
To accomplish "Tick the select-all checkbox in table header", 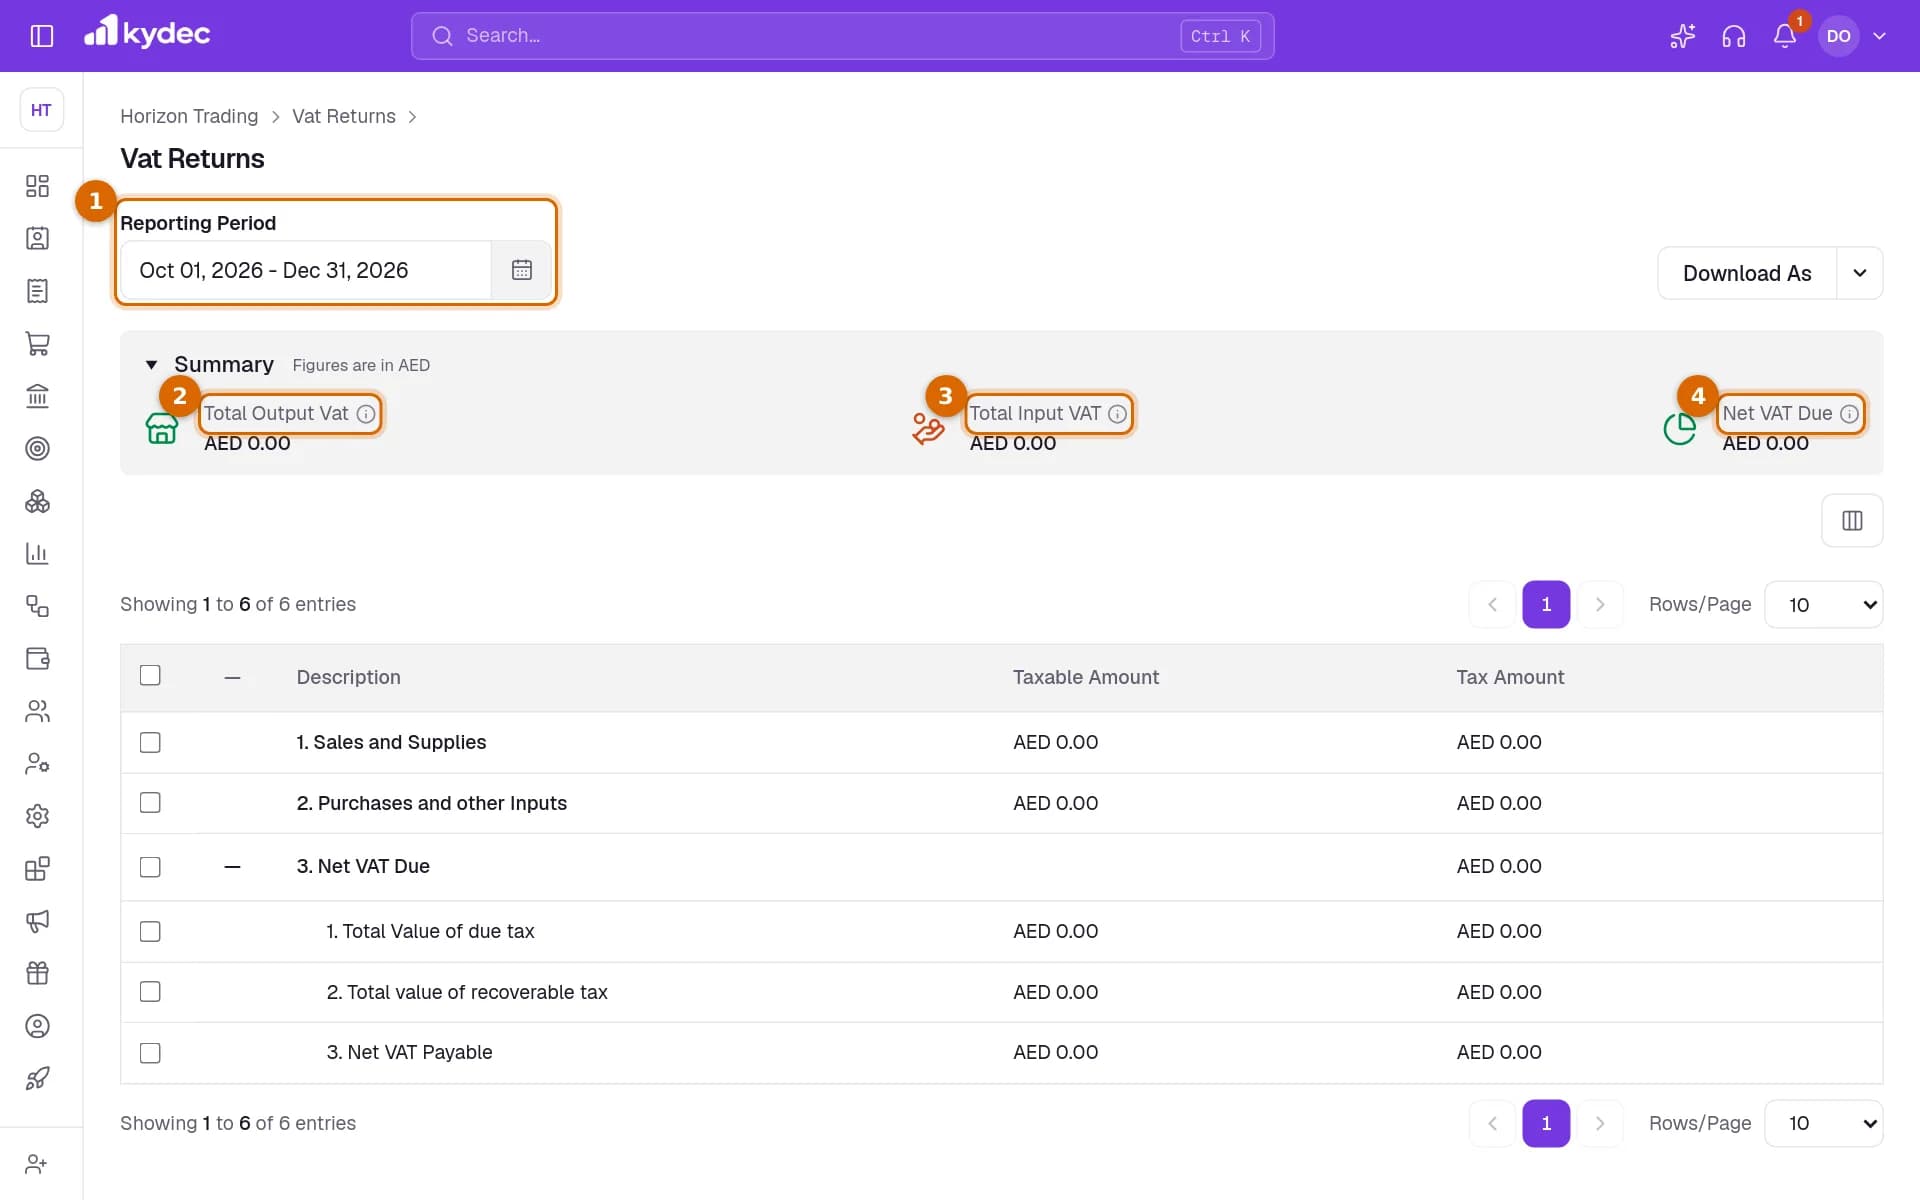I will coord(150,676).
